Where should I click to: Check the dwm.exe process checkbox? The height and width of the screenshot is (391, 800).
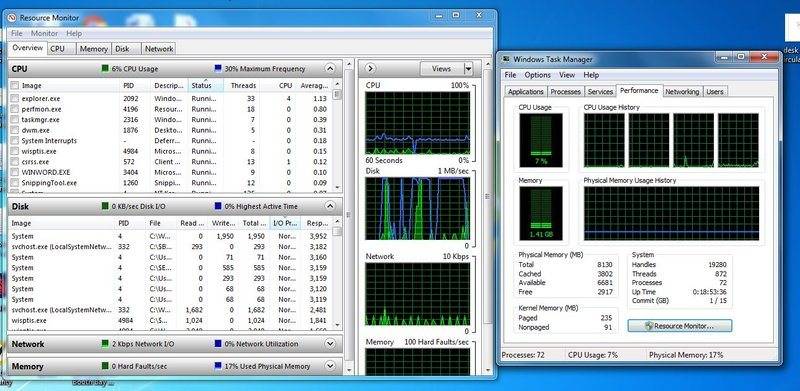pos(15,130)
